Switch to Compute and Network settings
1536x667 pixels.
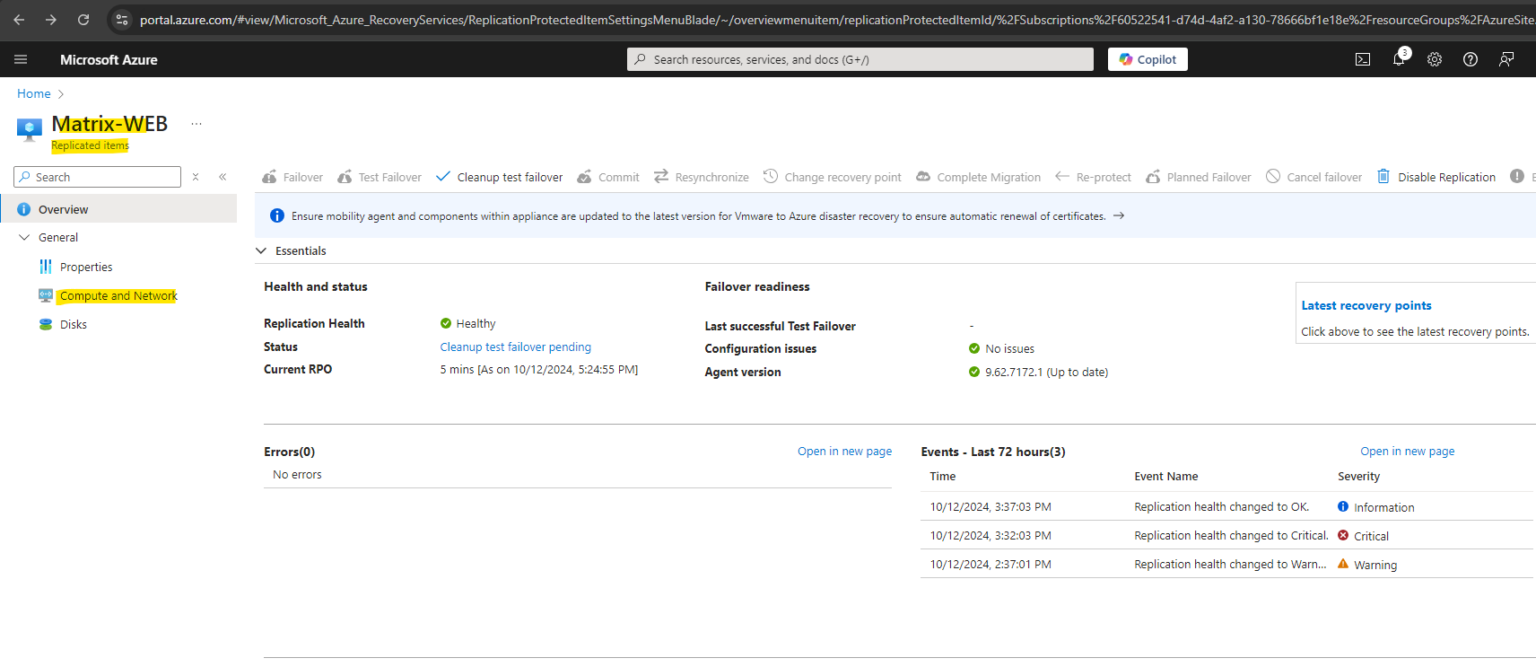(x=118, y=295)
